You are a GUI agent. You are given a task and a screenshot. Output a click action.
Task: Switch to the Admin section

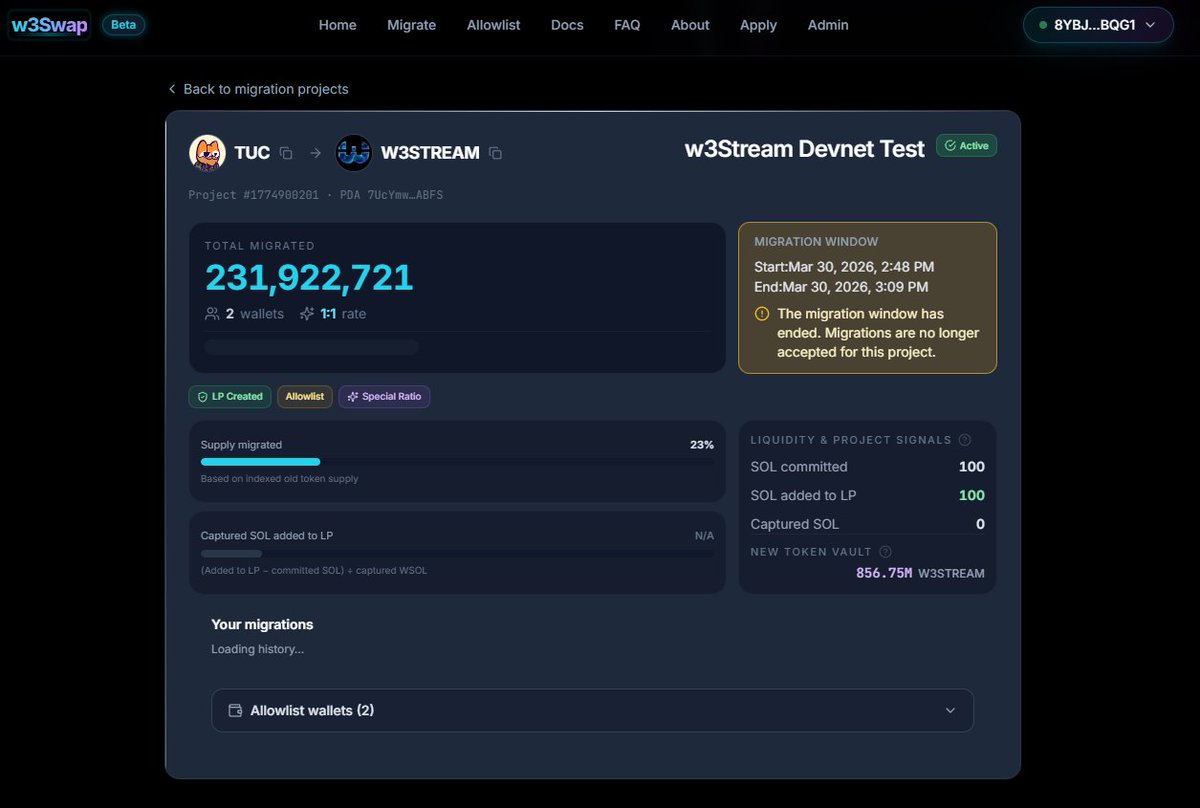(827, 25)
